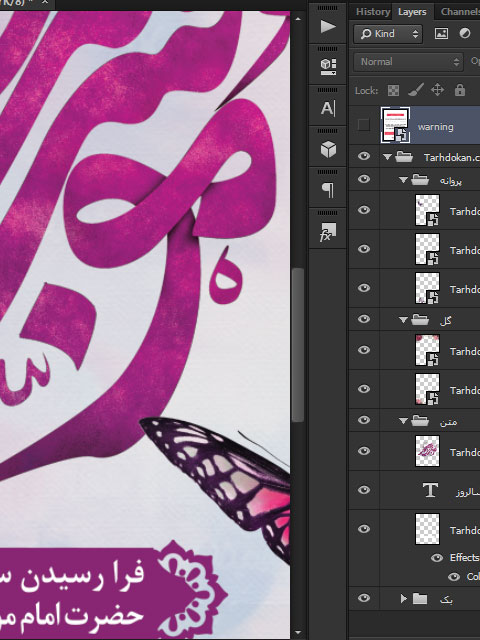Hide second layer in گل group

[364, 389]
